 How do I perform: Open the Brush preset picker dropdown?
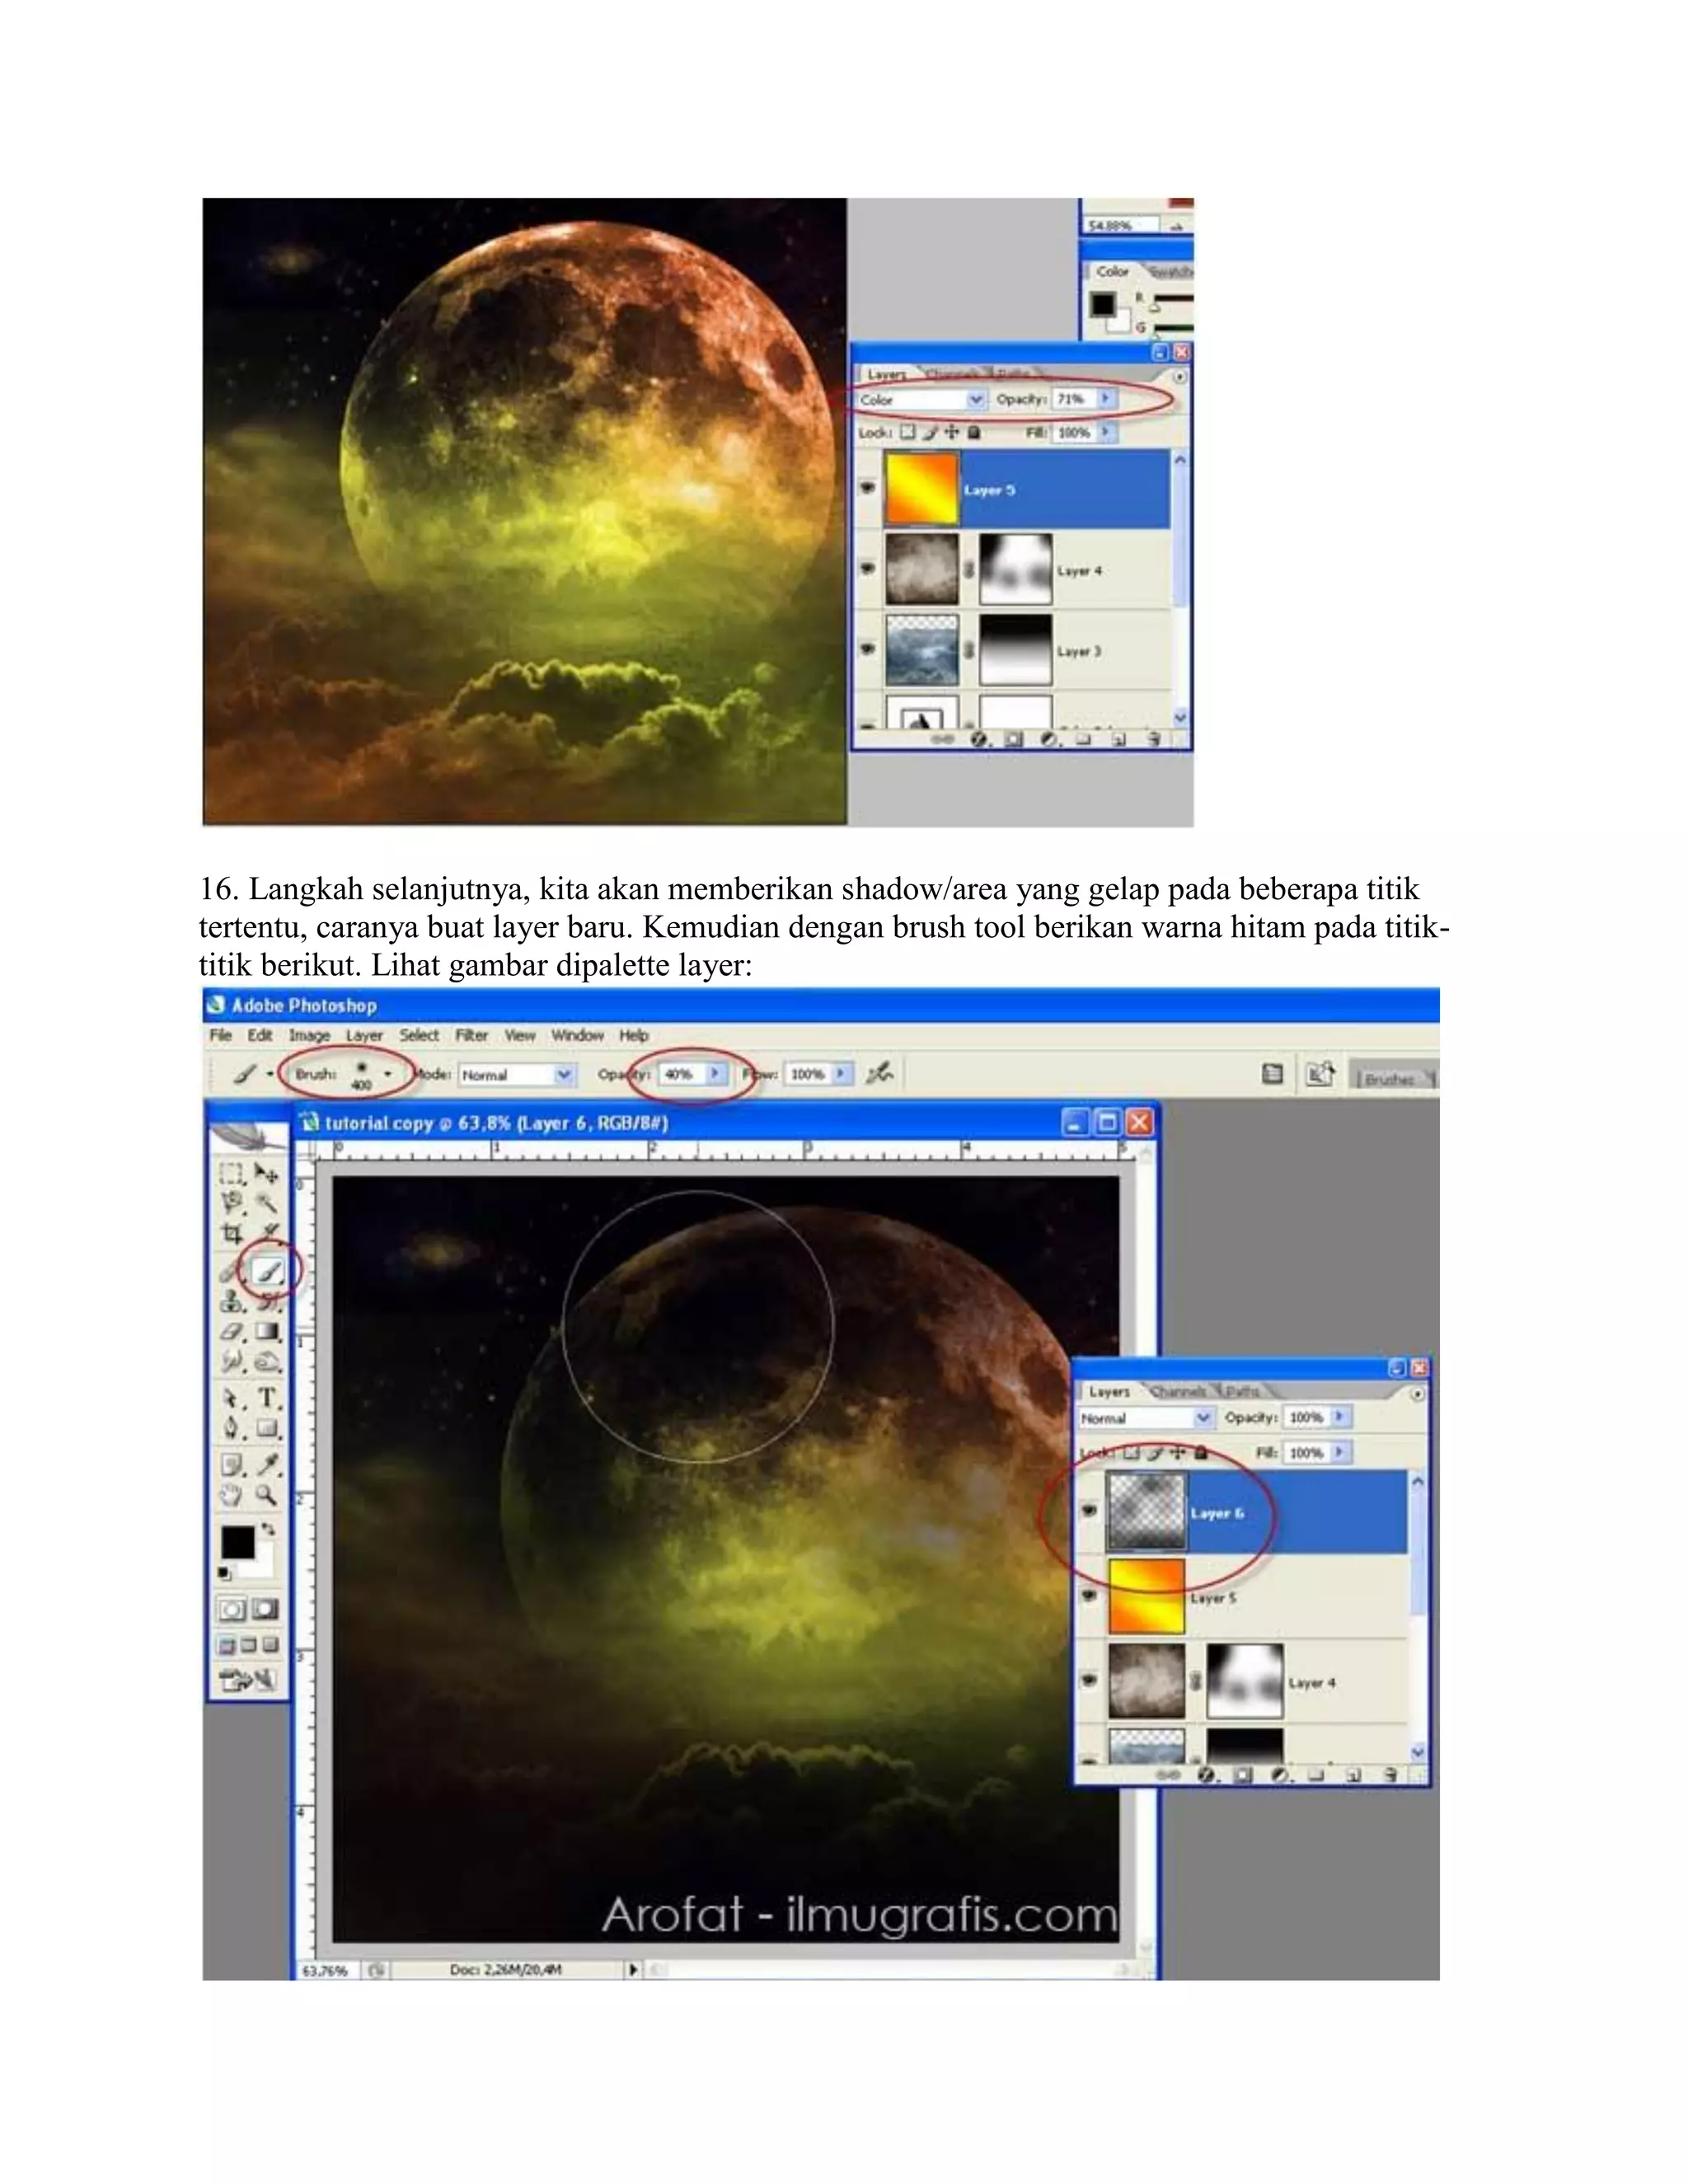[x=388, y=1074]
